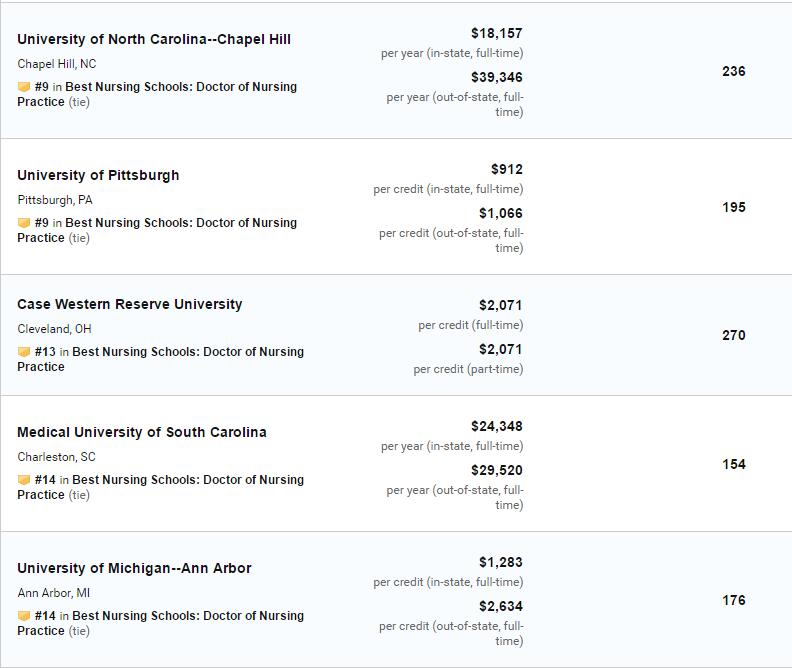
Task: Click the $29,520 out-of-state tuition figure
Action: tap(497, 471)
